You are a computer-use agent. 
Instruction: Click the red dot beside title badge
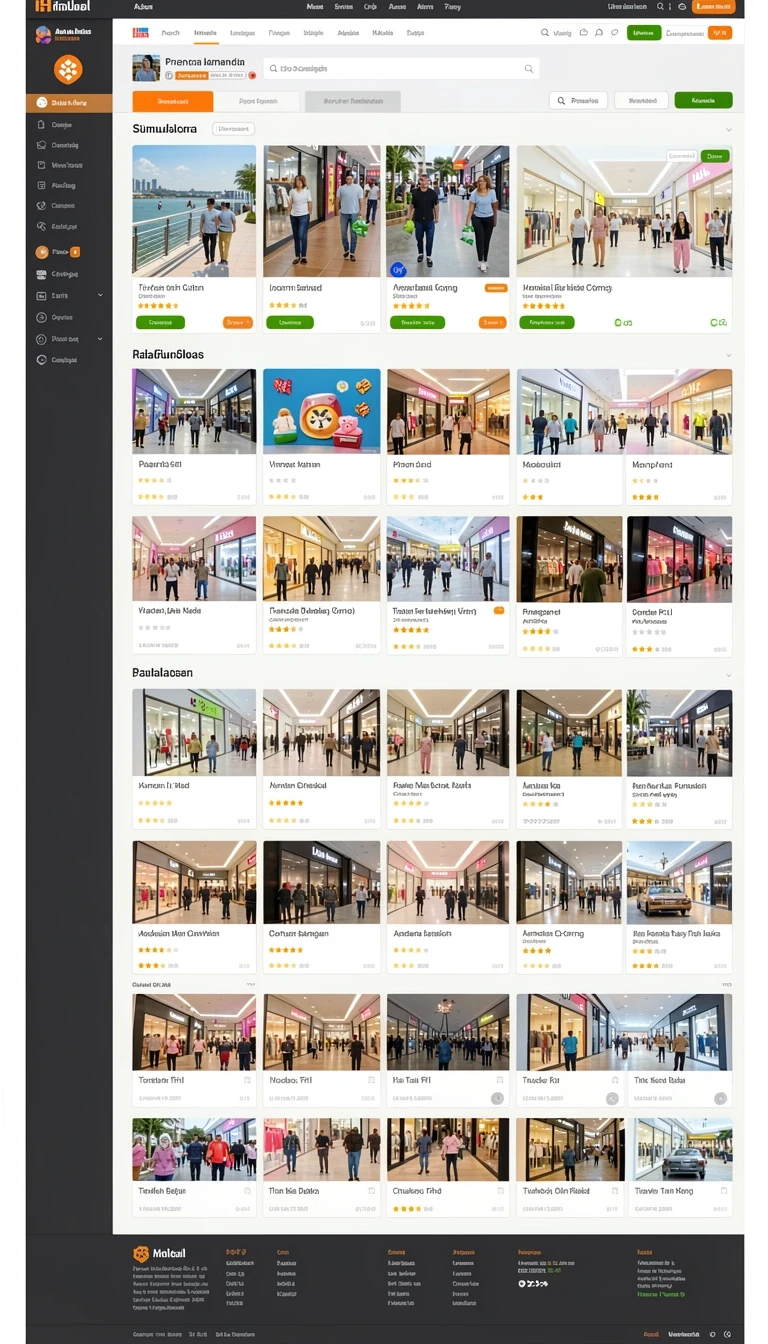click(252, 75)
